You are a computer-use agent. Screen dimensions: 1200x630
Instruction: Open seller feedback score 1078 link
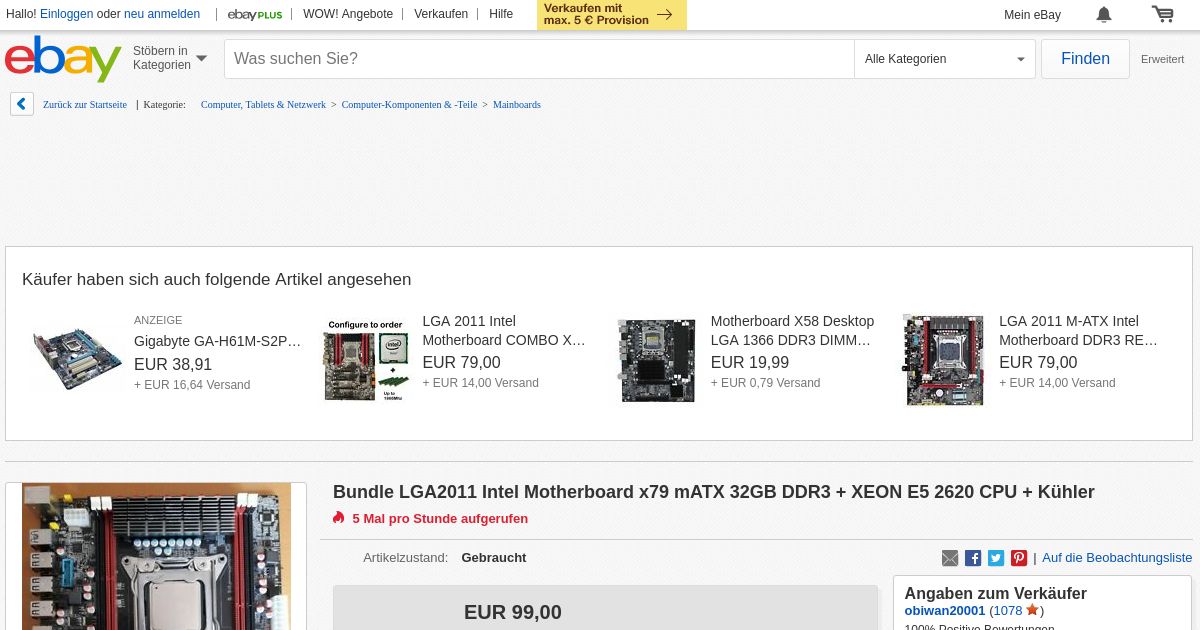1008,610
